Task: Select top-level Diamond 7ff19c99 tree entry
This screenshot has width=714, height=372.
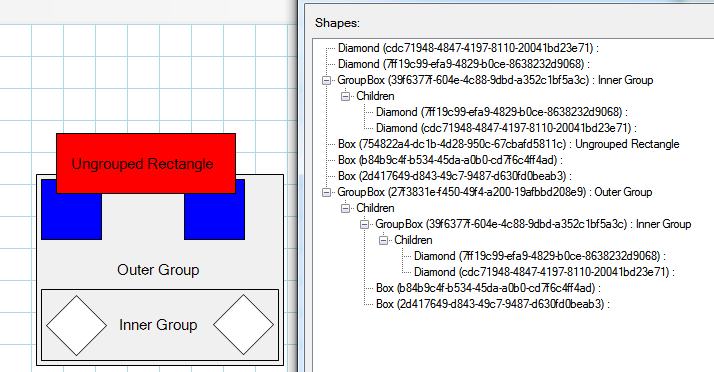Action: (464, 64)
